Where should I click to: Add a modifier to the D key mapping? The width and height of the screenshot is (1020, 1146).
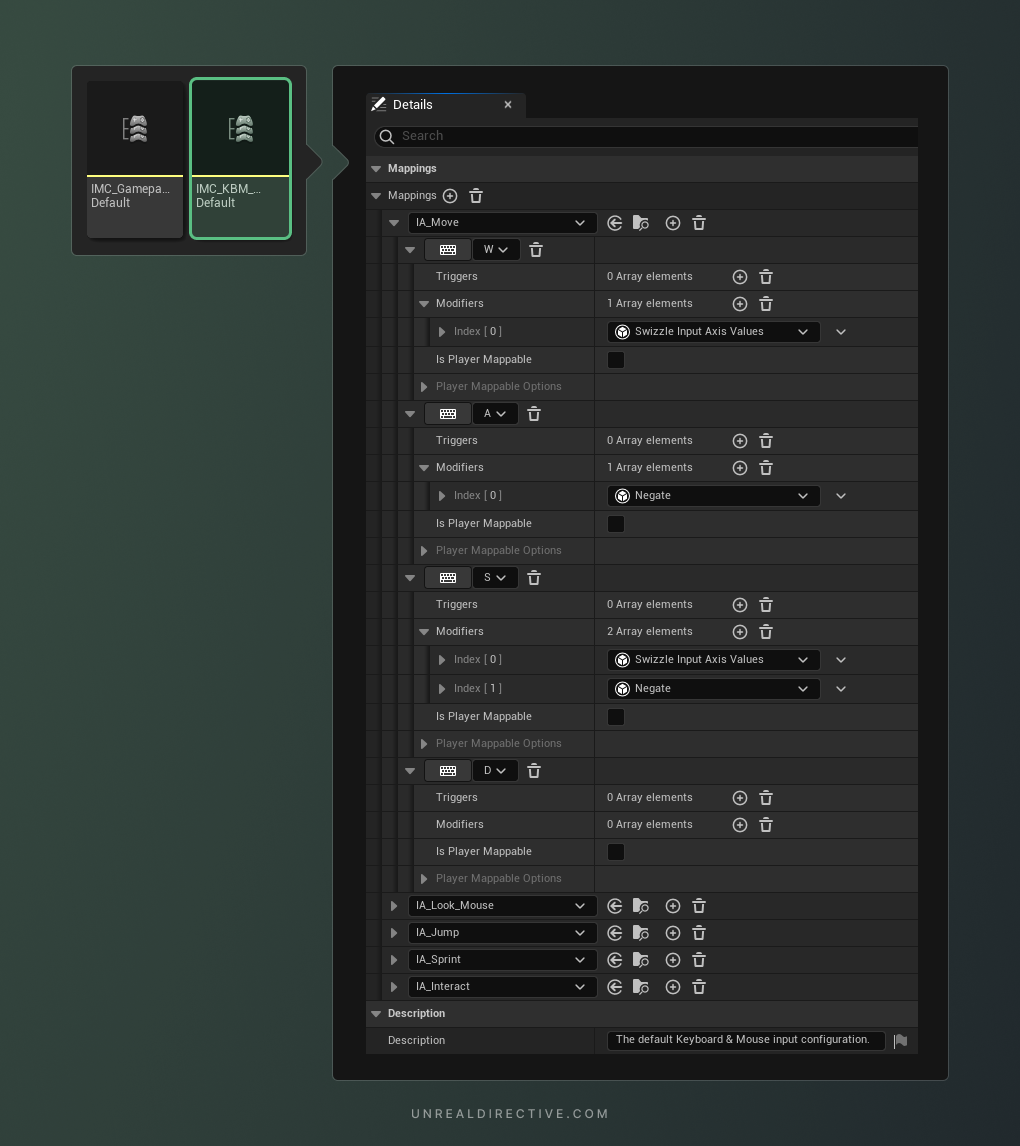(740, 825)
